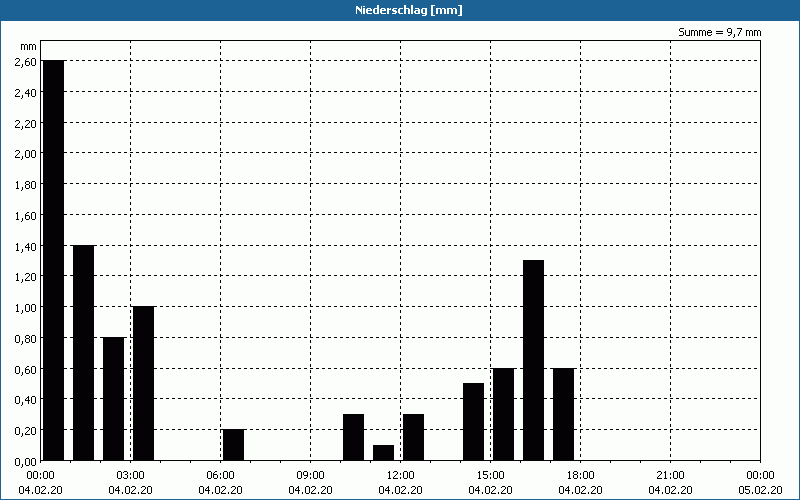
Task: Click the 1,00 y-axis value
Action: point(26,308)
